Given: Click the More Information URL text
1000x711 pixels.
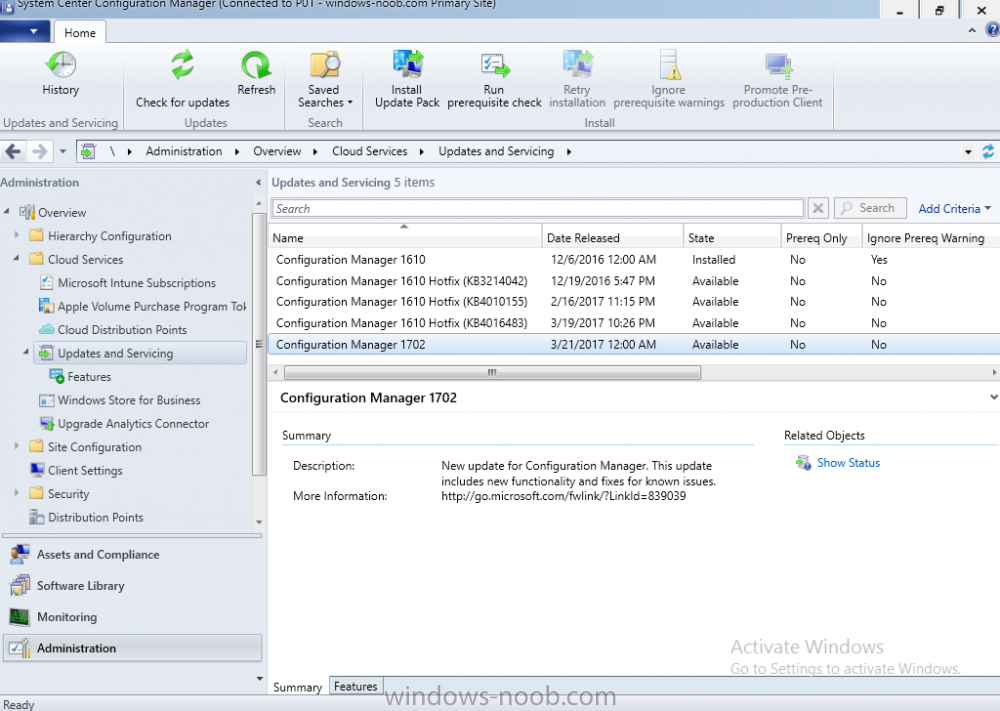Looking at the screenshot, I should (563, 496).
